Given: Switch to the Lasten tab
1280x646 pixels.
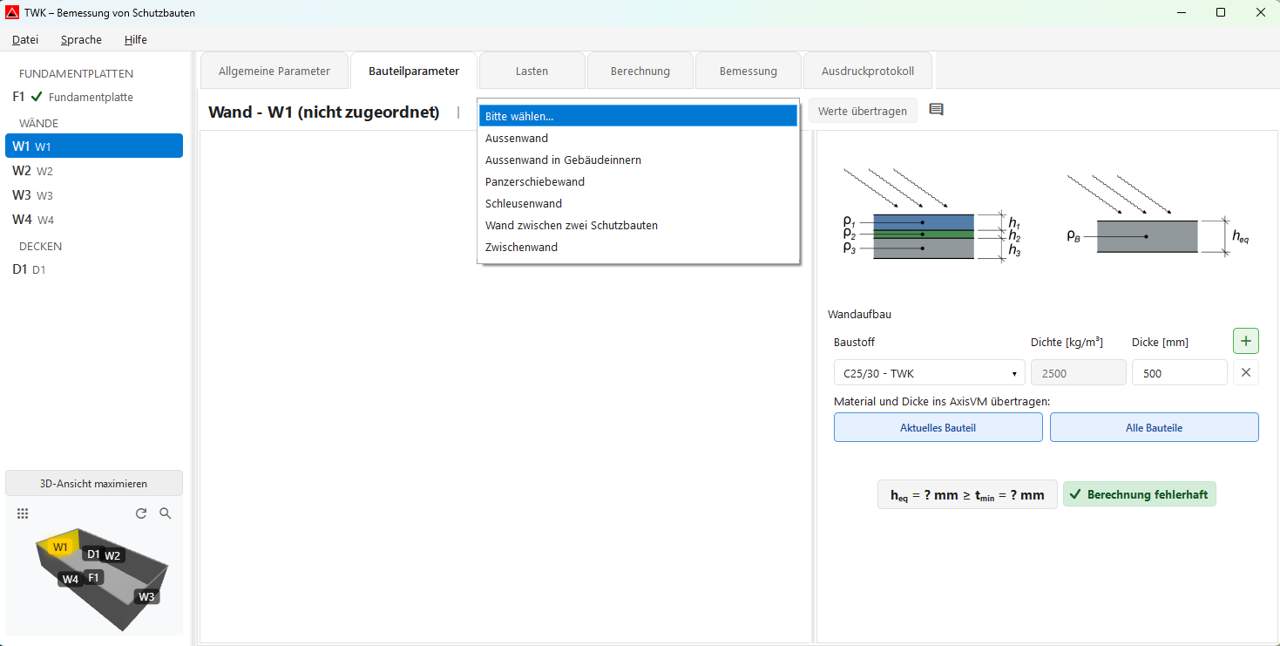Looking at the screenshot, I should click(x=531, y=70).
